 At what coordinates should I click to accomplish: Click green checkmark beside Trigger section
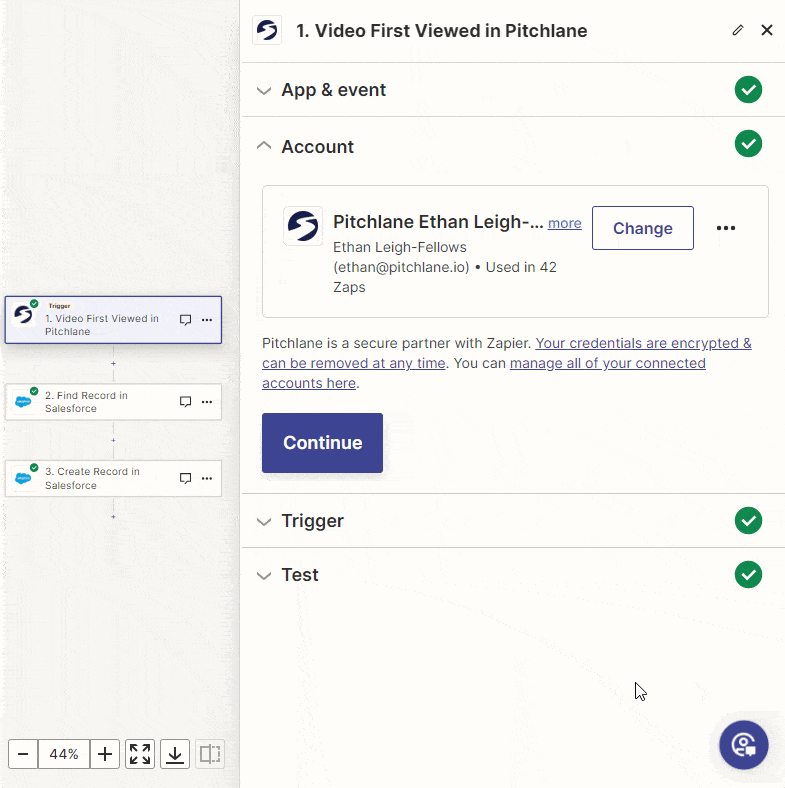[x=748, y=521]
